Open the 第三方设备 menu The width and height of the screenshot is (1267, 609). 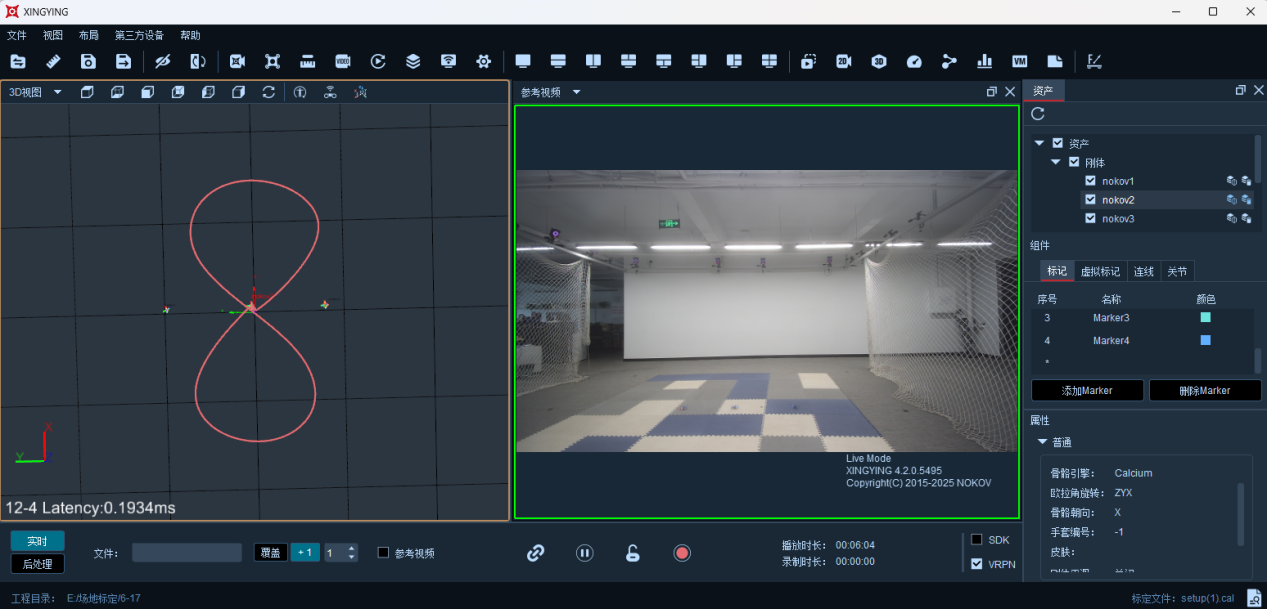coord(139,35)
